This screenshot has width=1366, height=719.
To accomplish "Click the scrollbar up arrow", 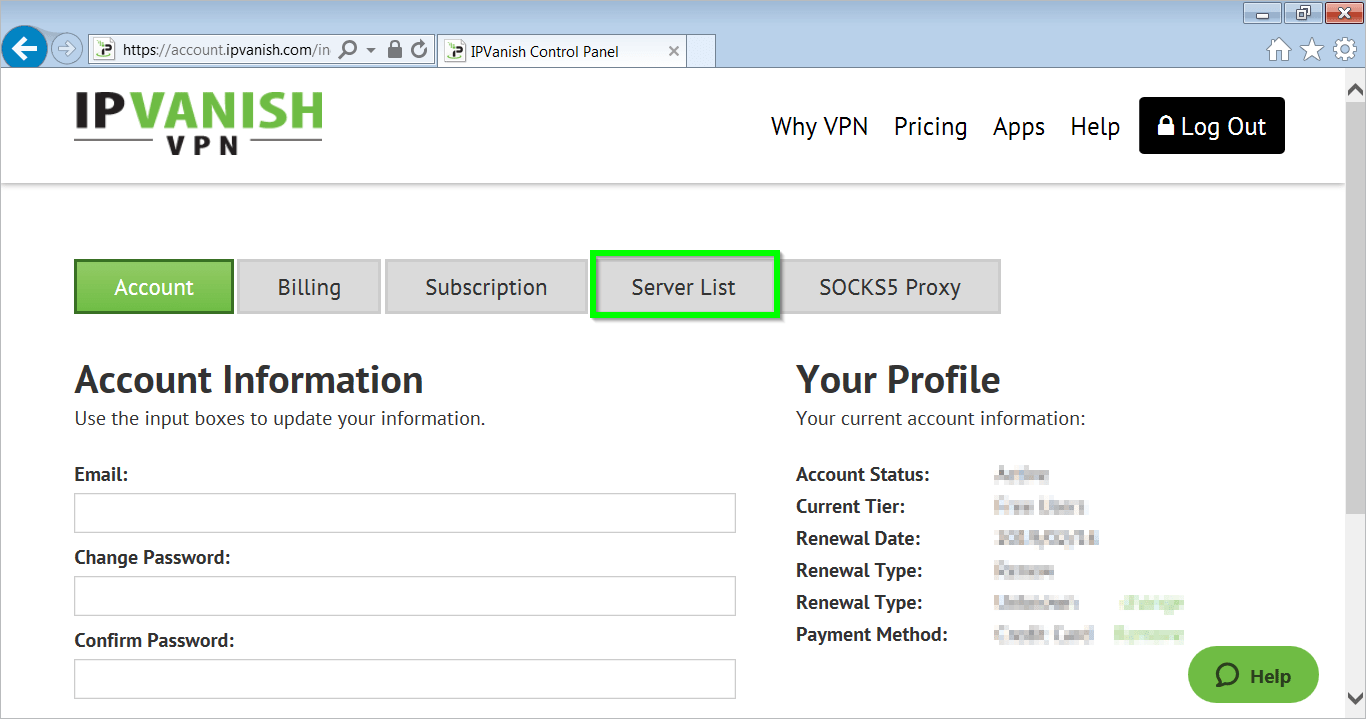I will tap(1355, 90).
